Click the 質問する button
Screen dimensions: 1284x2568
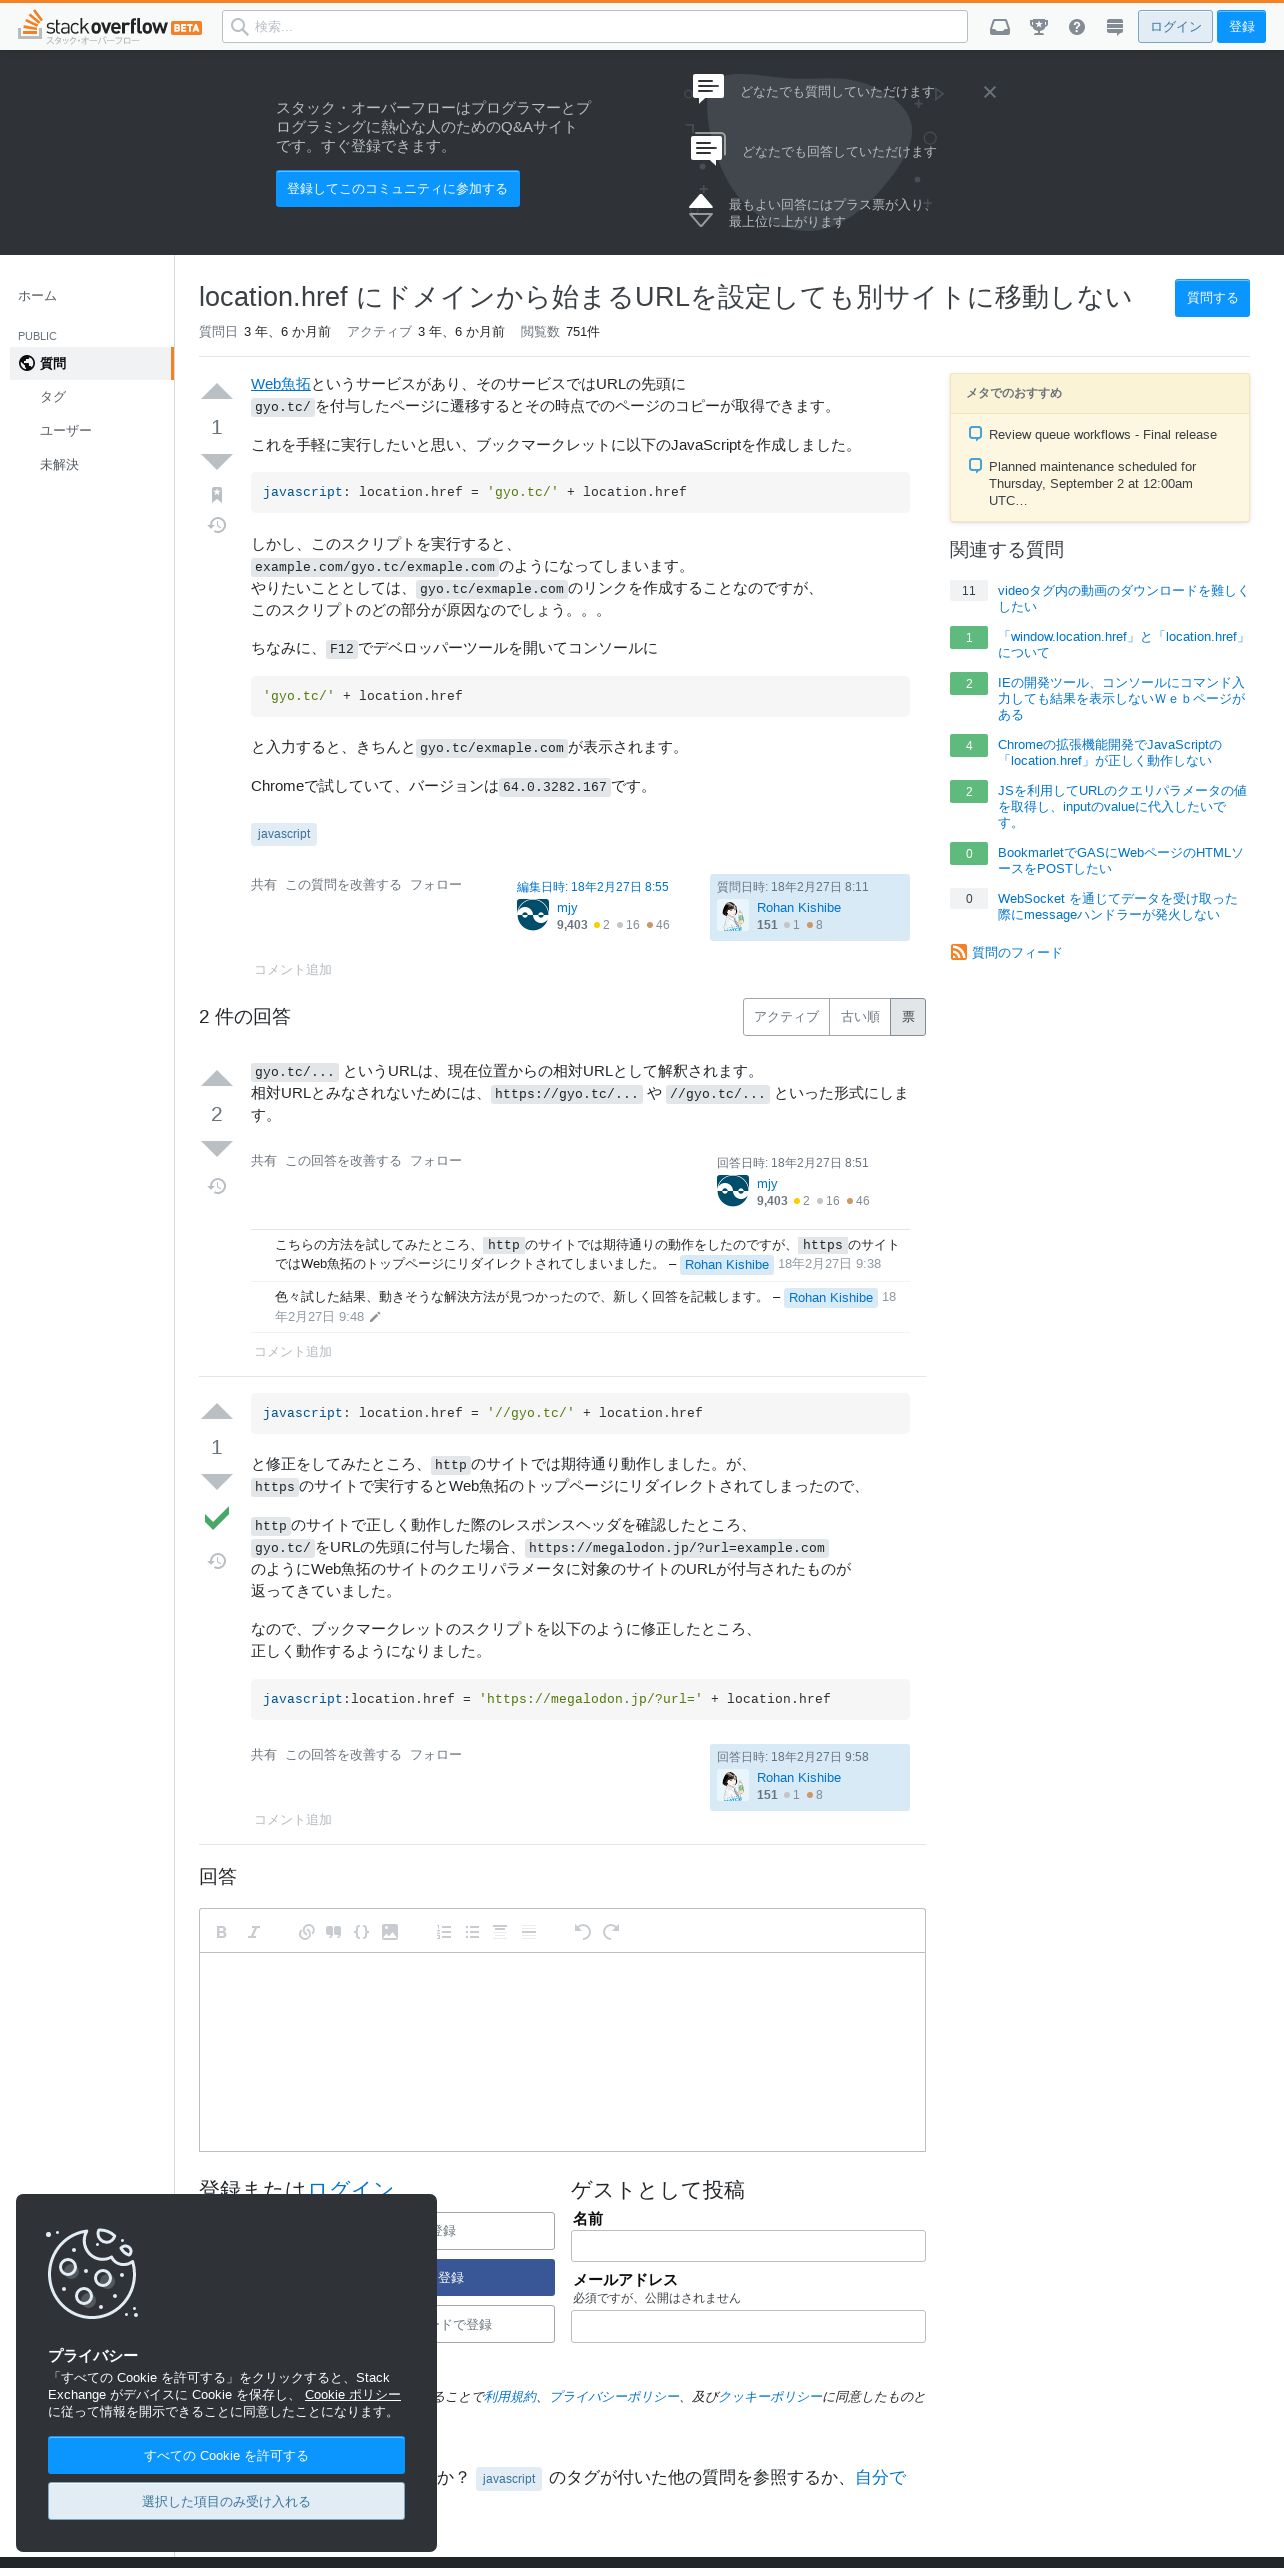tap(1212, 298)
